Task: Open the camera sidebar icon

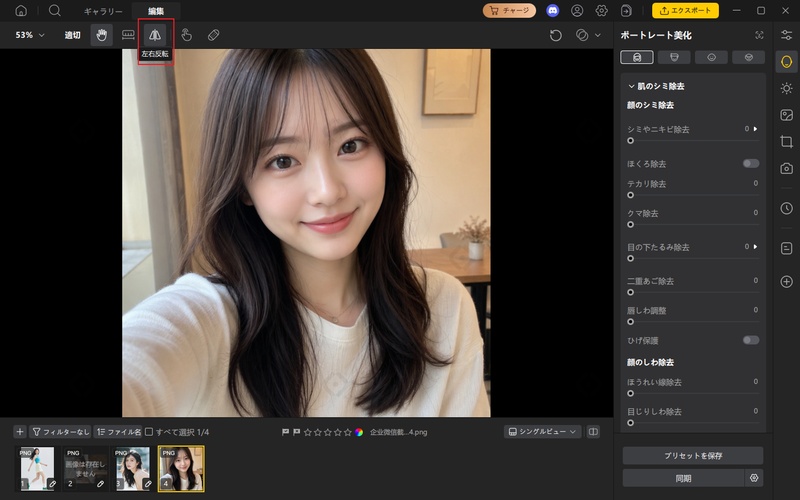Action: point(787,168)
